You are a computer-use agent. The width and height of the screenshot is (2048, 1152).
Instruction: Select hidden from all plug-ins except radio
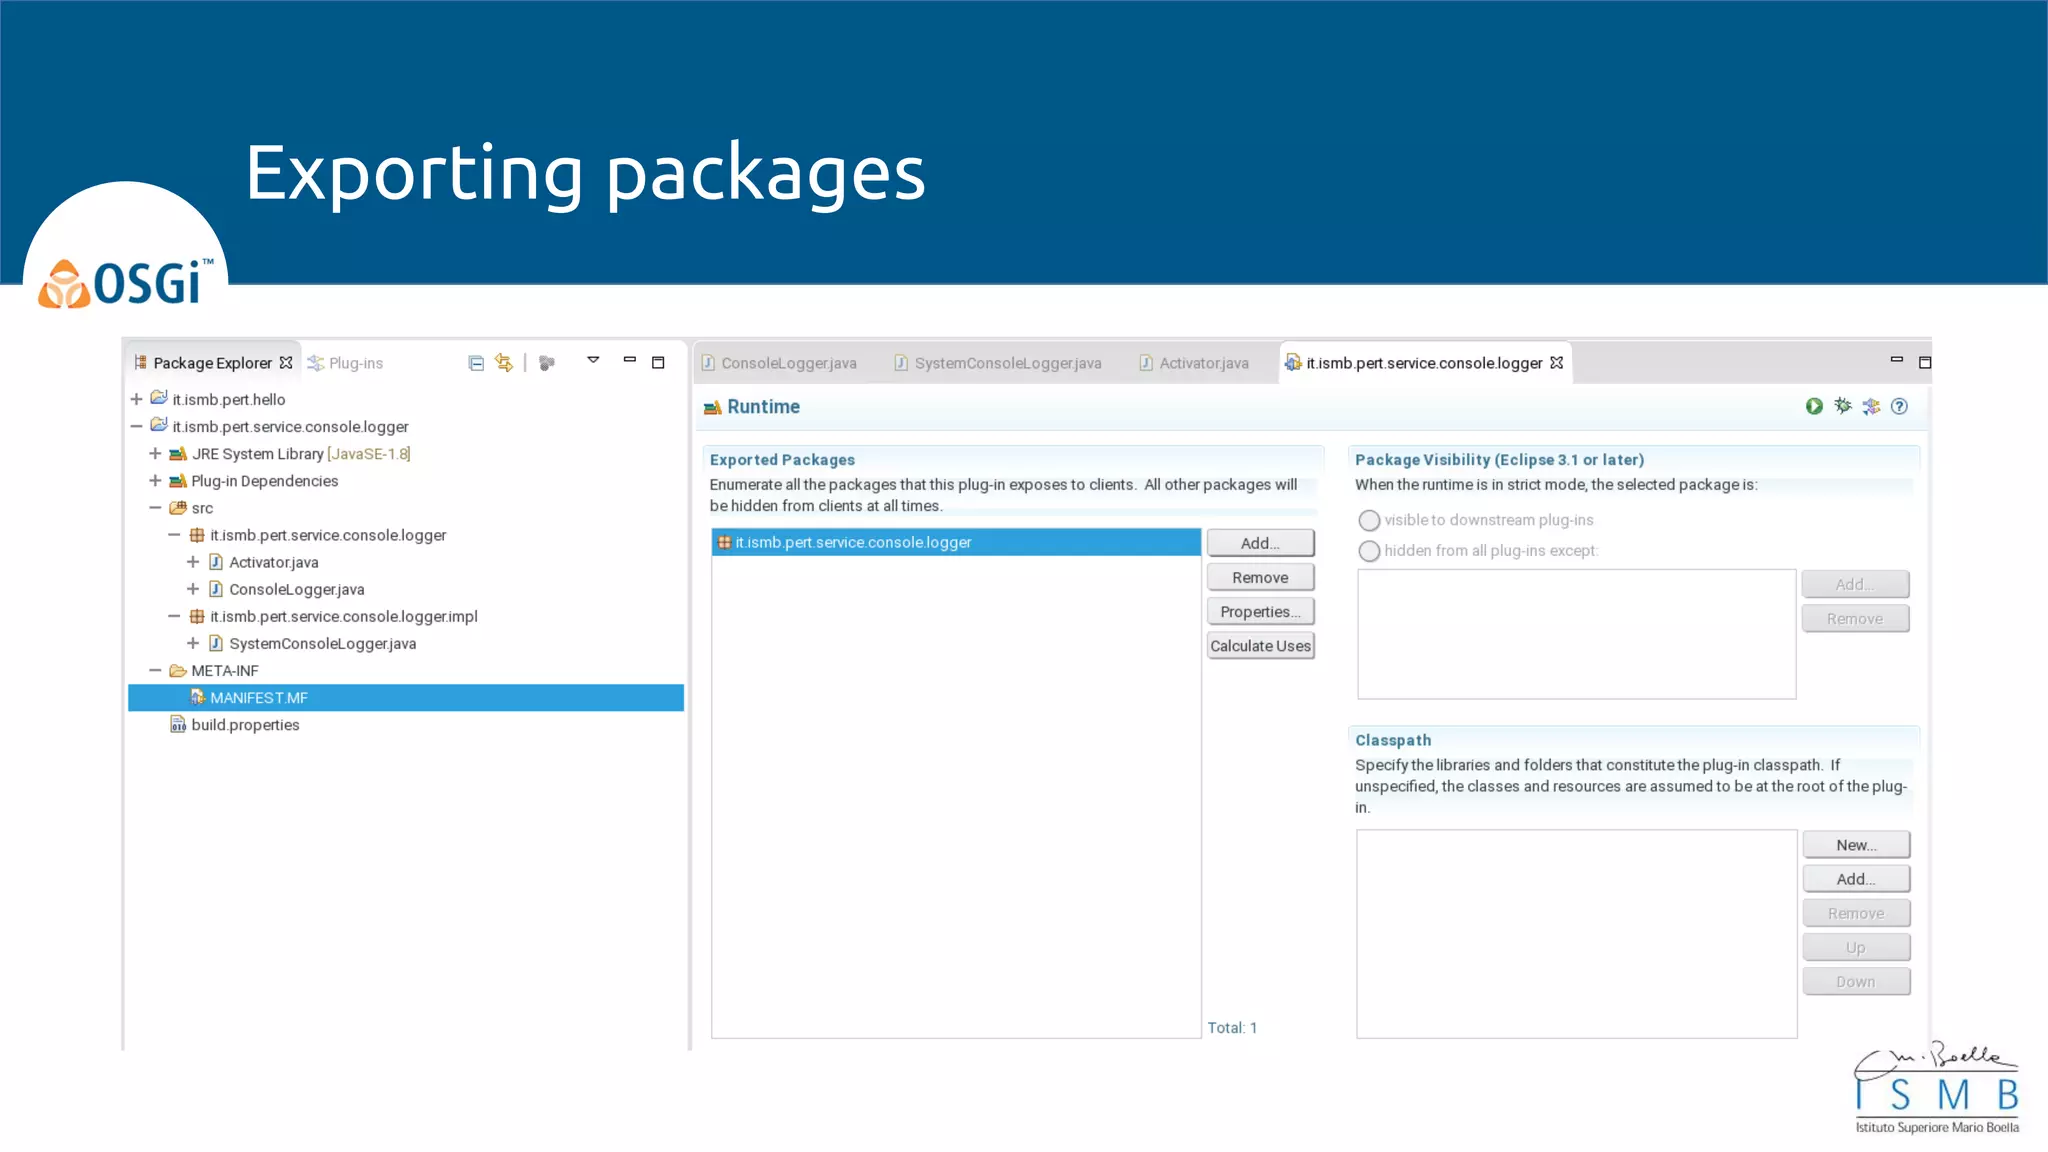tap(1369, 551)
